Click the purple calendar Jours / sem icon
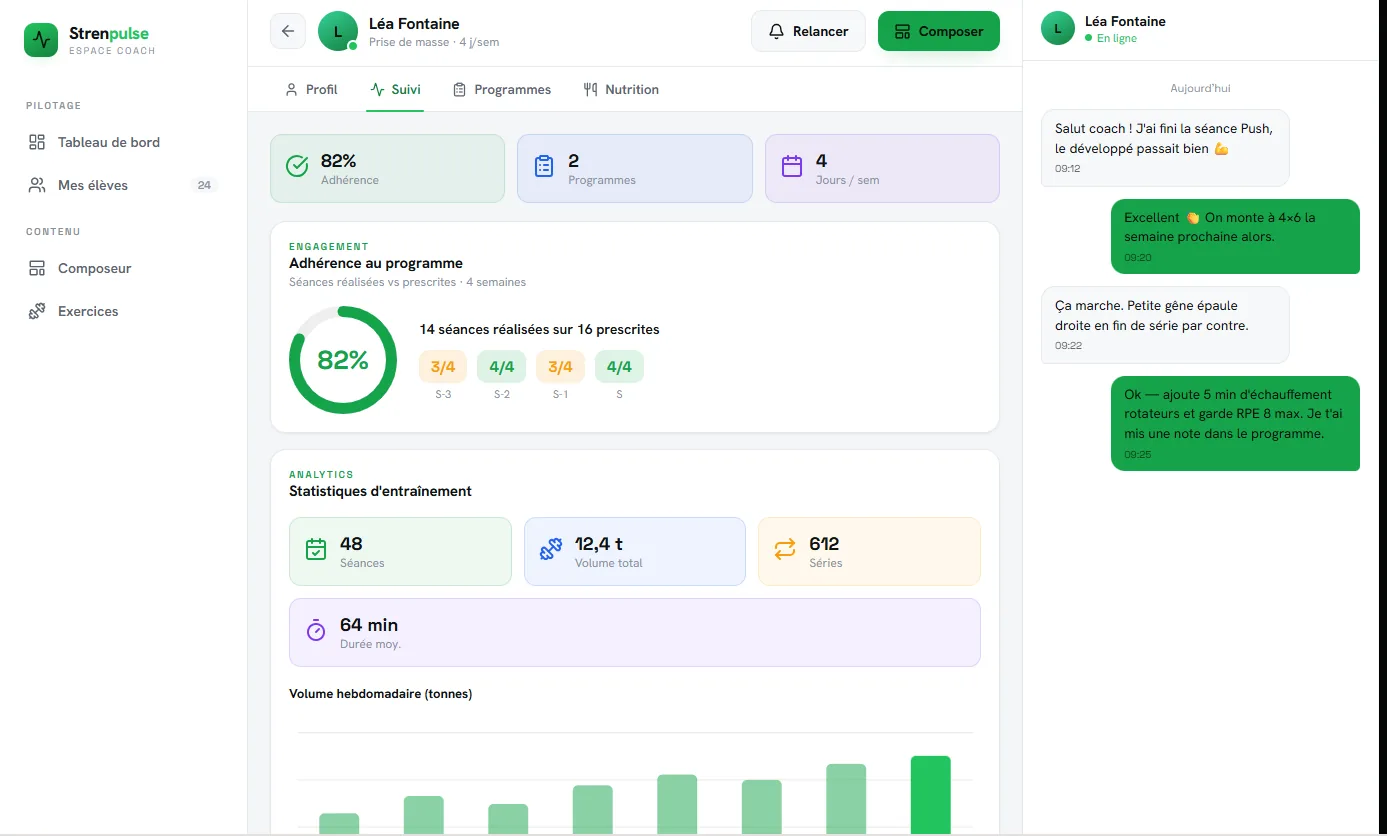Image resolution: width=1387 pixels, height=836 pixels. click(792, 166)
